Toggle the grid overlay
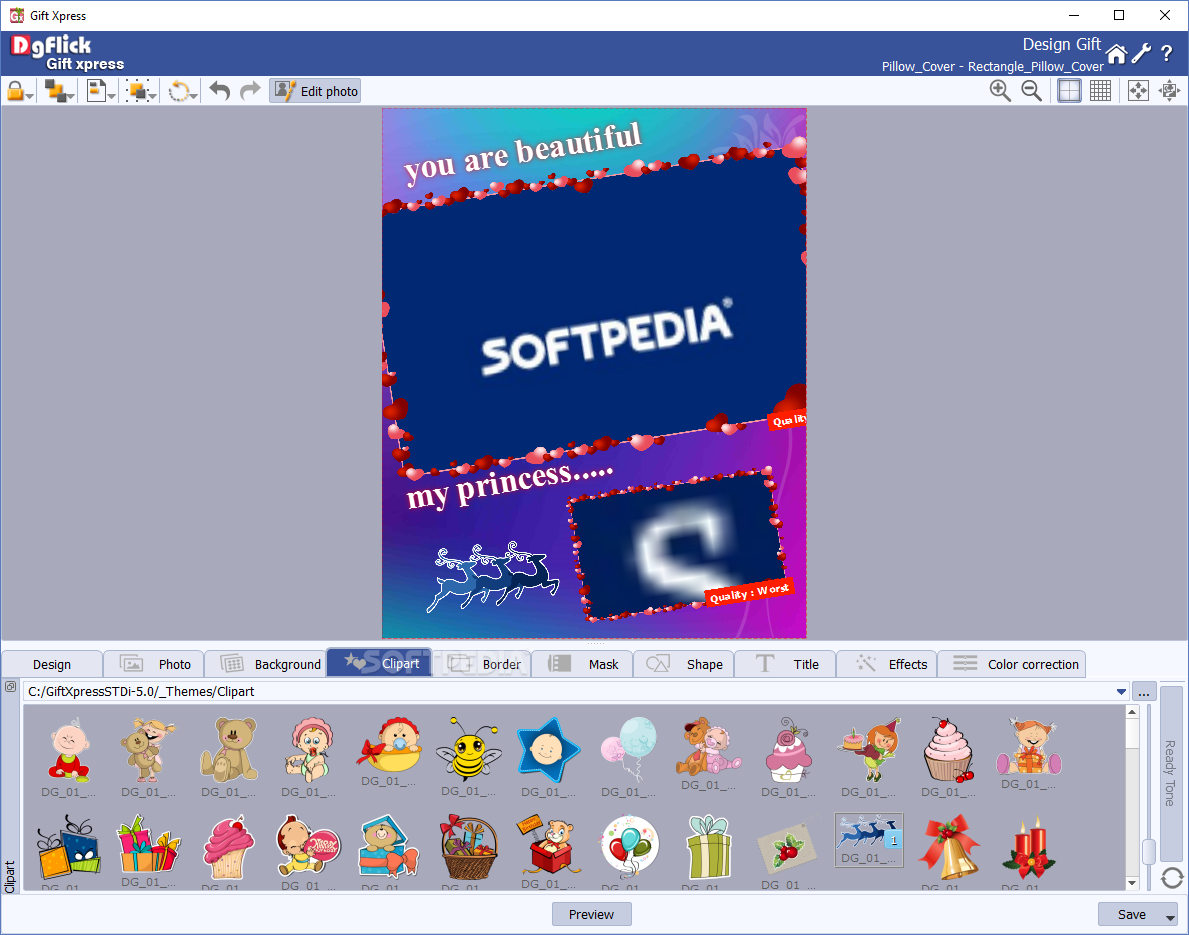Screen dimensions: 1189x935 [1100, 91]
